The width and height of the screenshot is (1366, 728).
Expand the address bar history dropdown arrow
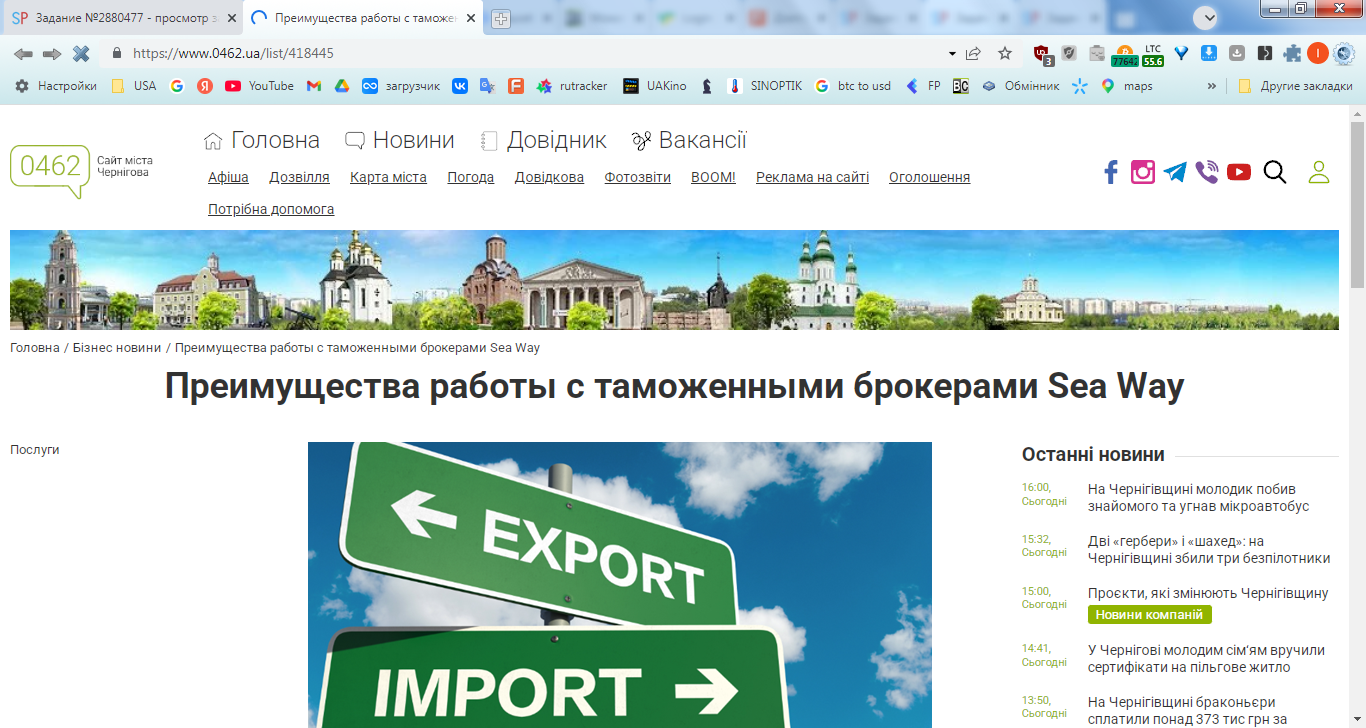[952, 54]
